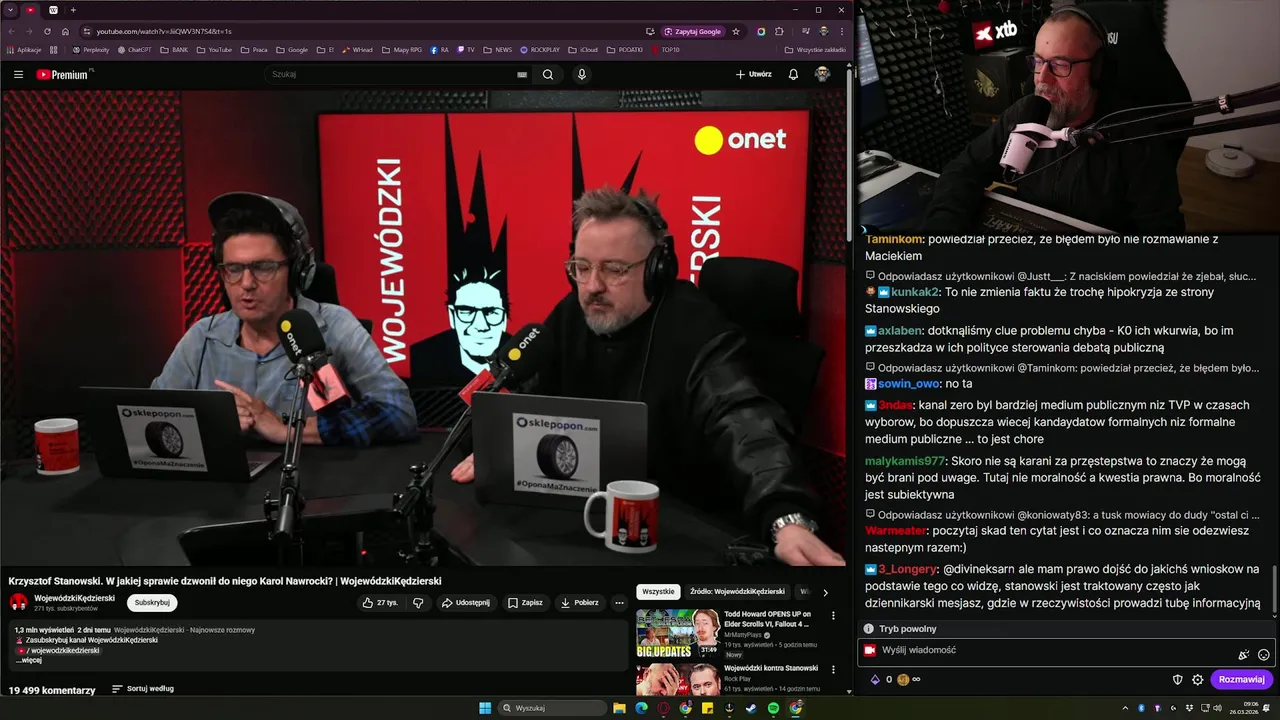Open the Sortuj według comments sorting
This screenshot has height=720, width=1280.
point(142,689)
